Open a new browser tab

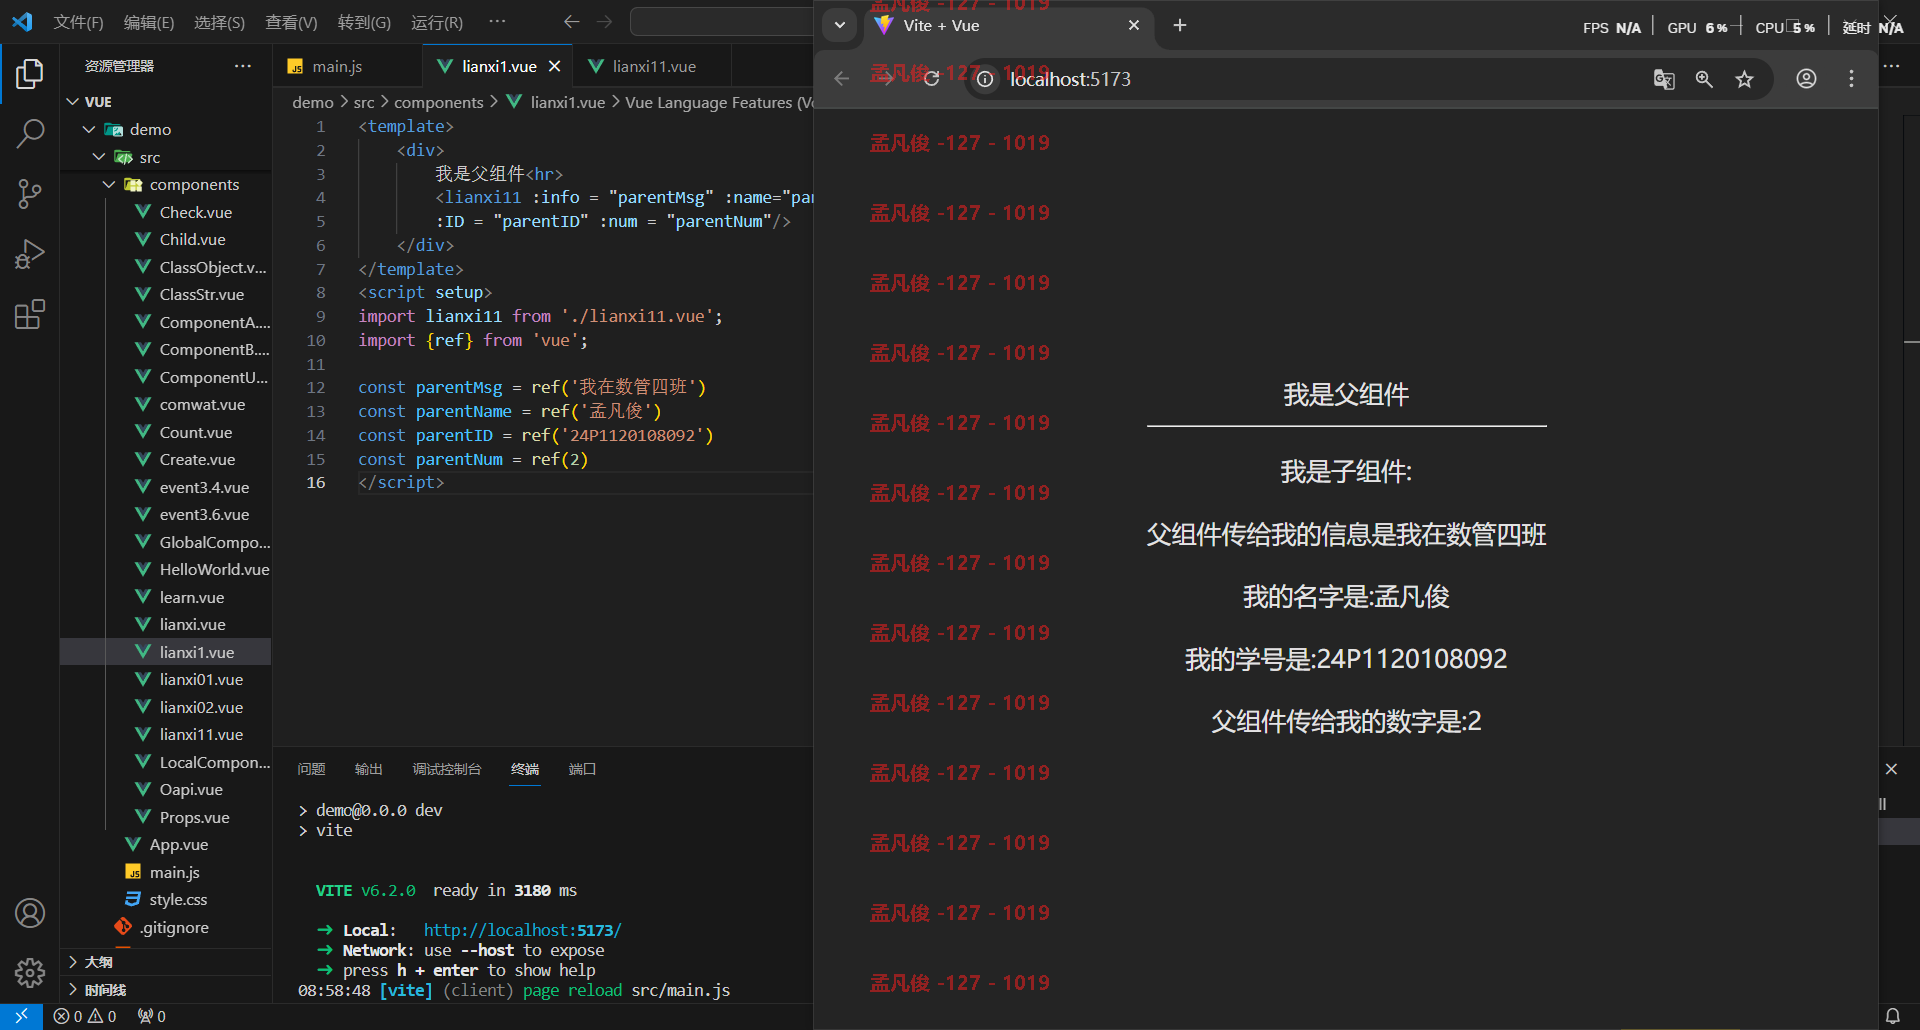(x=1180, y=26)
